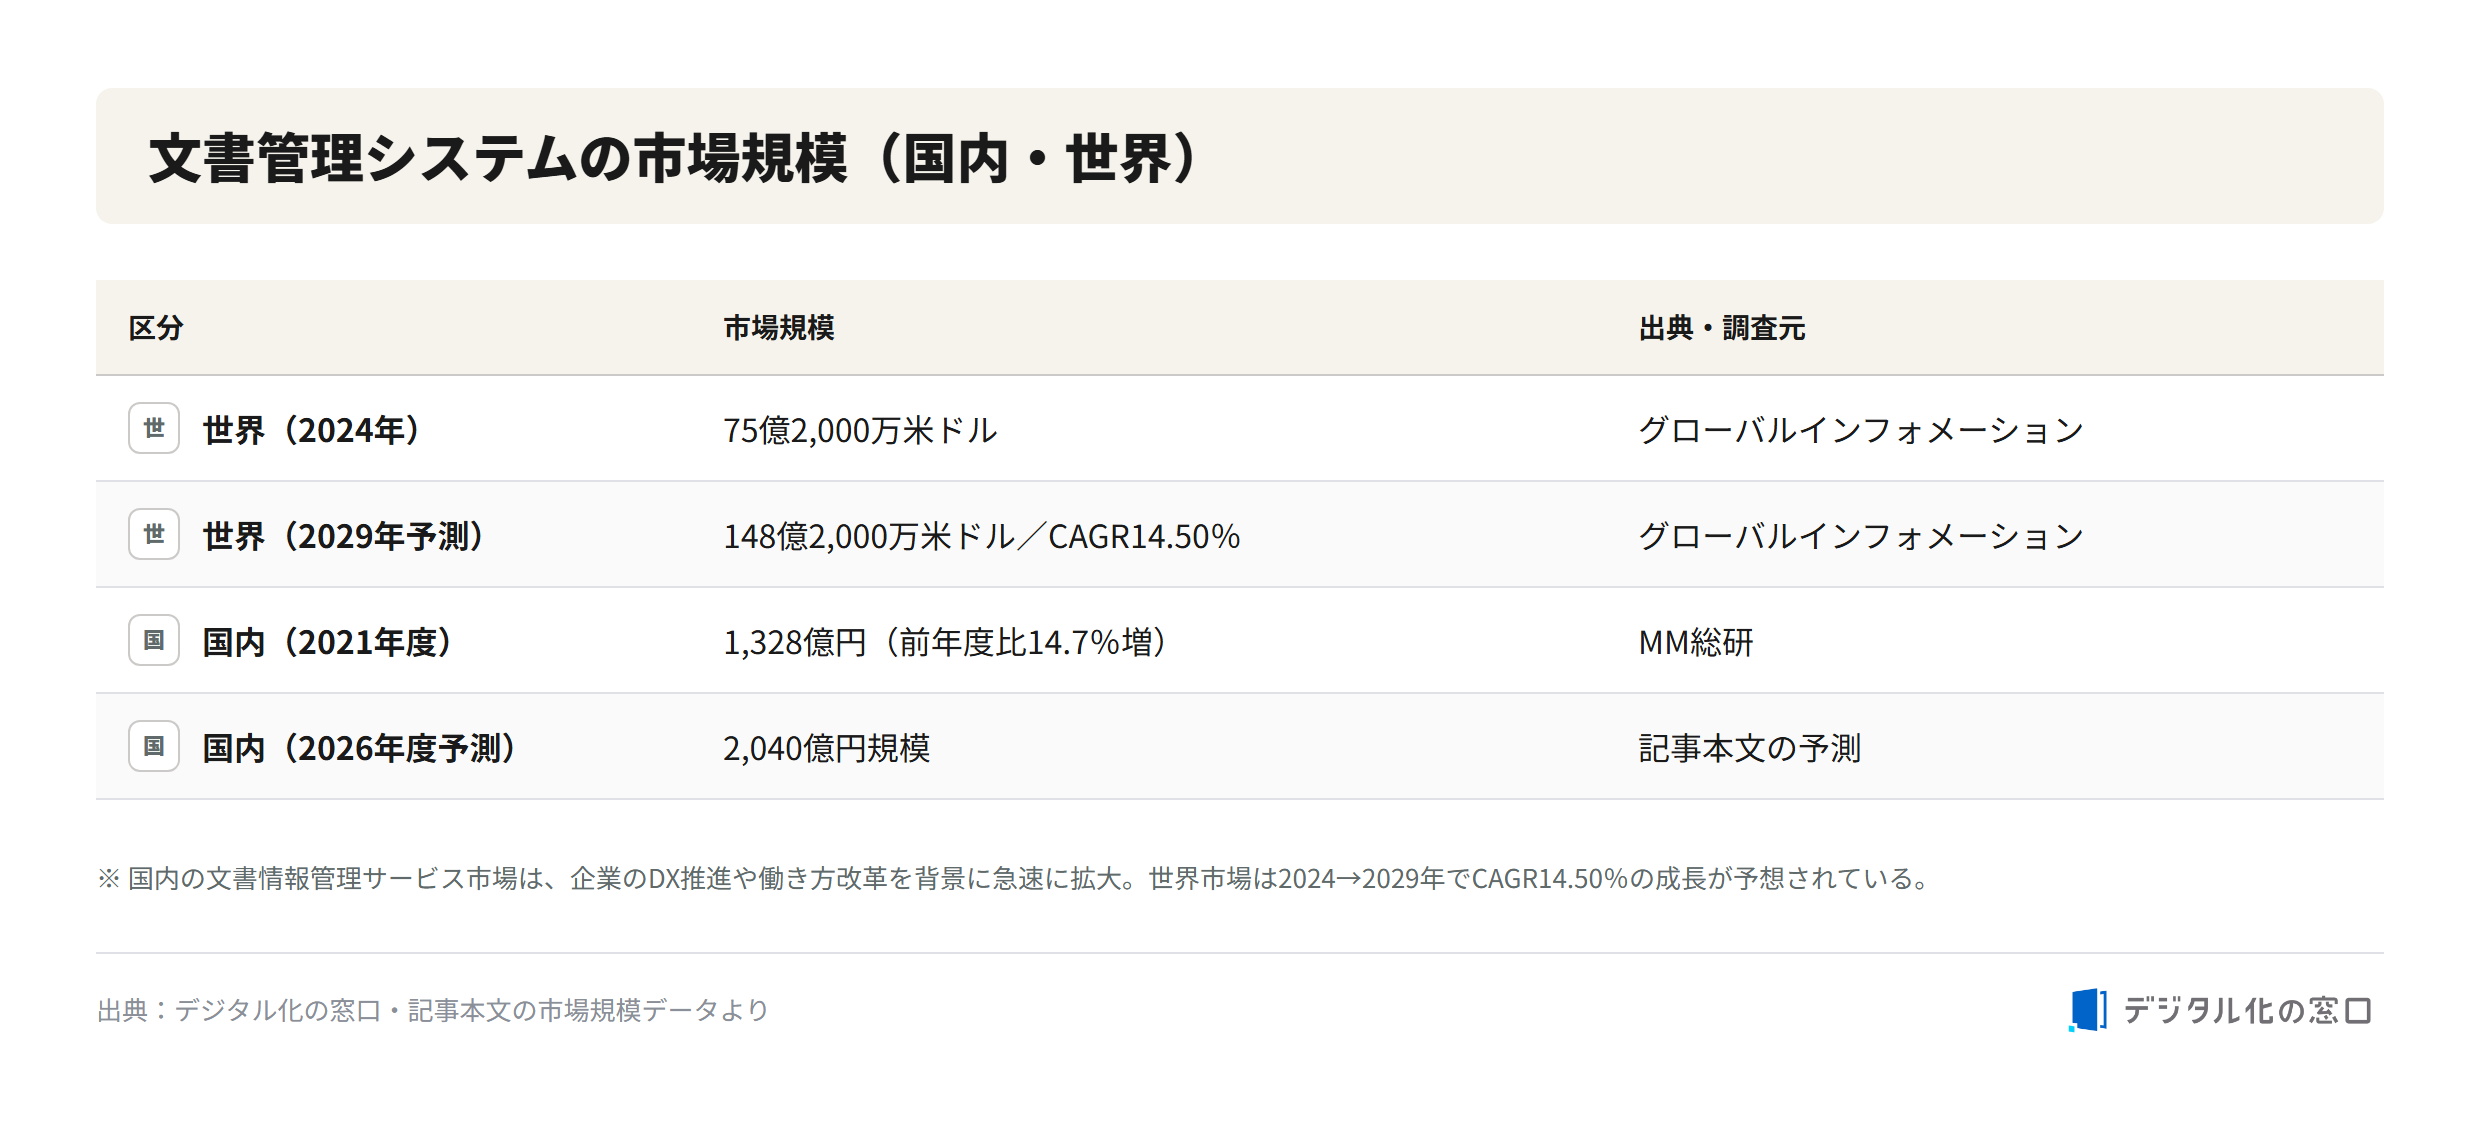Click the blue デジタル化の窓口 logo icon

click(x=2088, y=1010)
